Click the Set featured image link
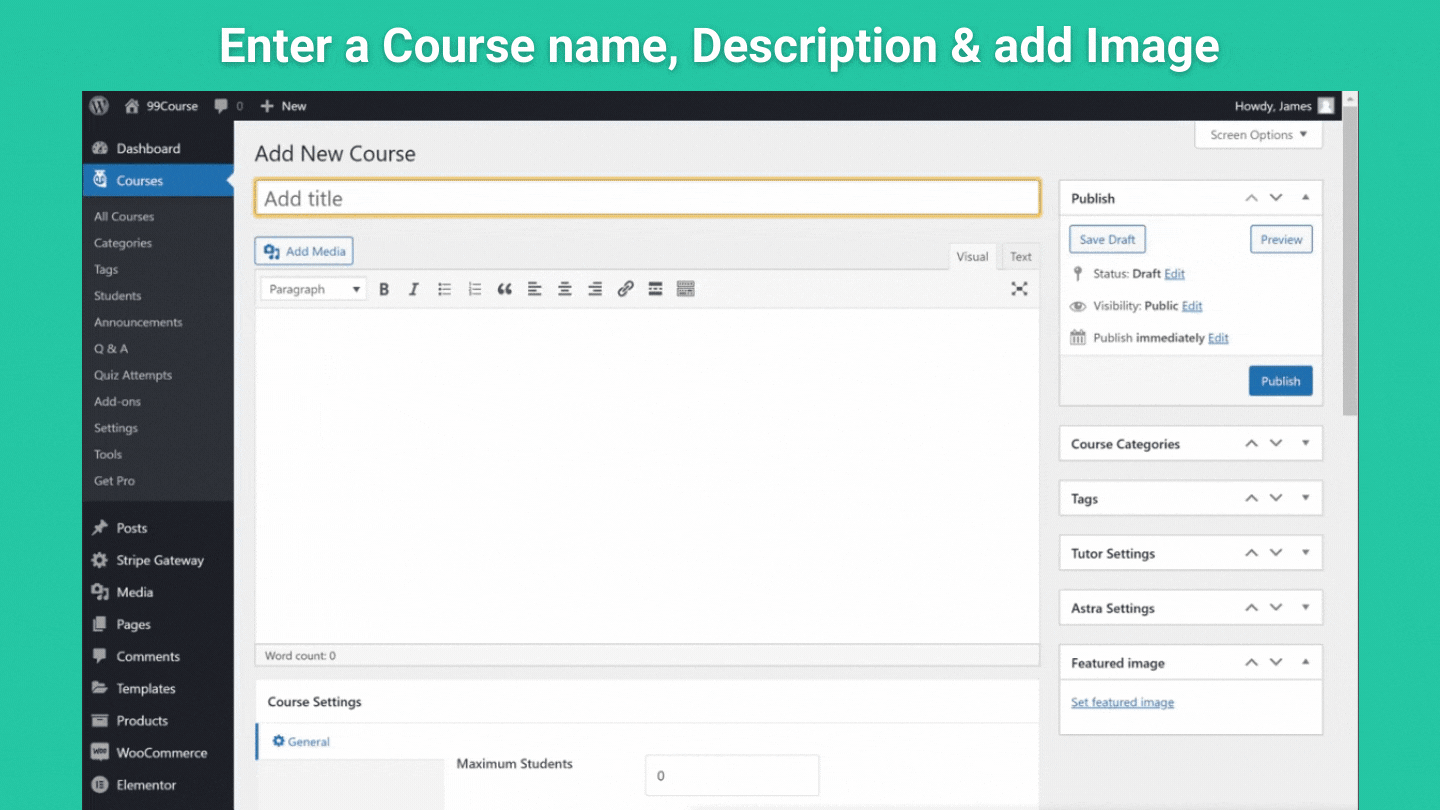 pos(1122,702)
